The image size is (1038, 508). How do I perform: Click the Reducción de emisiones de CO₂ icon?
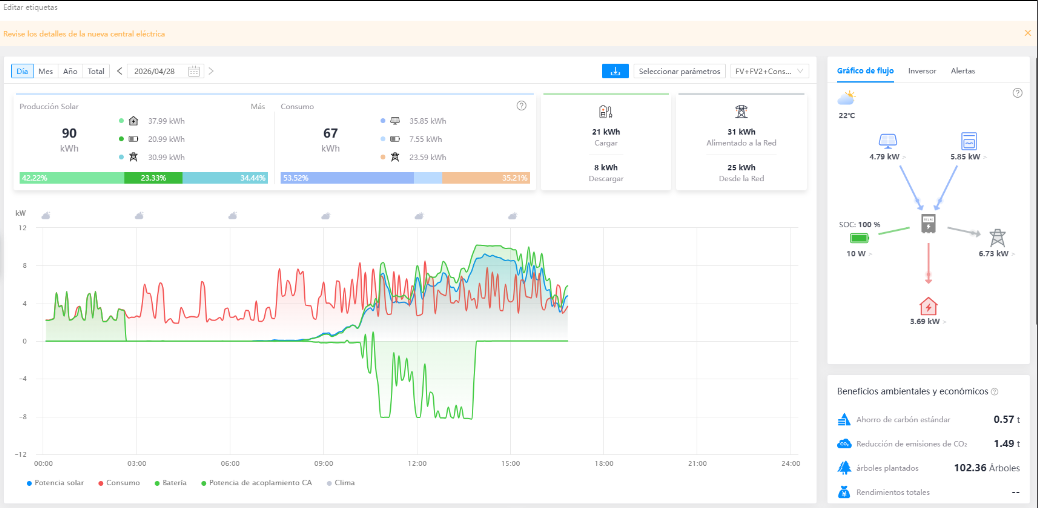(843, 444)
